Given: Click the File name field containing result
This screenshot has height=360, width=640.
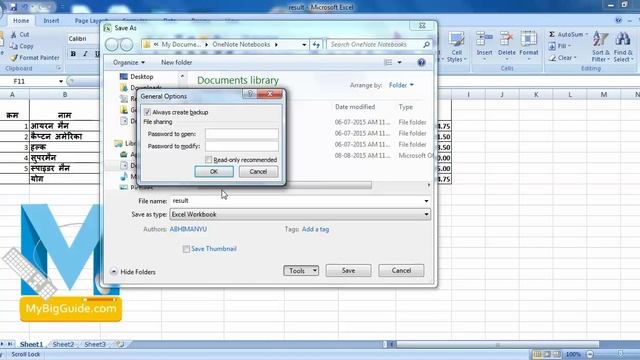Looking at the screenshot, I should point(297,201).
